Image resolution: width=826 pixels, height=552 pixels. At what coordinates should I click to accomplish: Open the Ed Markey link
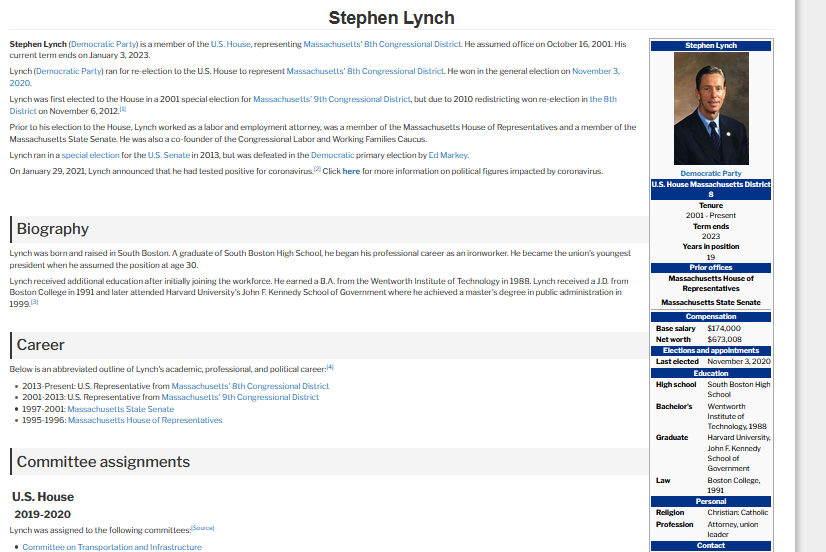point(448,155)
